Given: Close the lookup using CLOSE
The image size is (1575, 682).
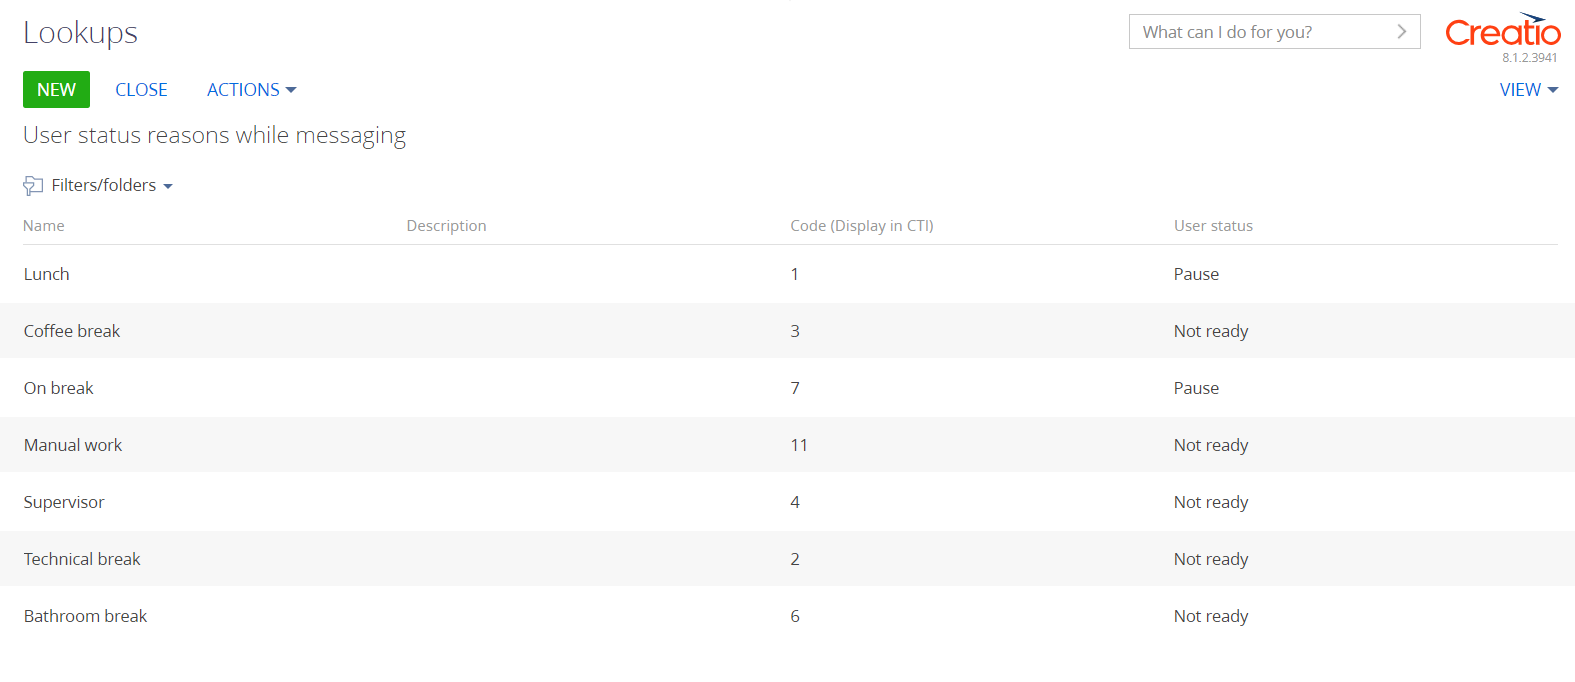Looking at the screenshot, I should click(x=141, y=90).
